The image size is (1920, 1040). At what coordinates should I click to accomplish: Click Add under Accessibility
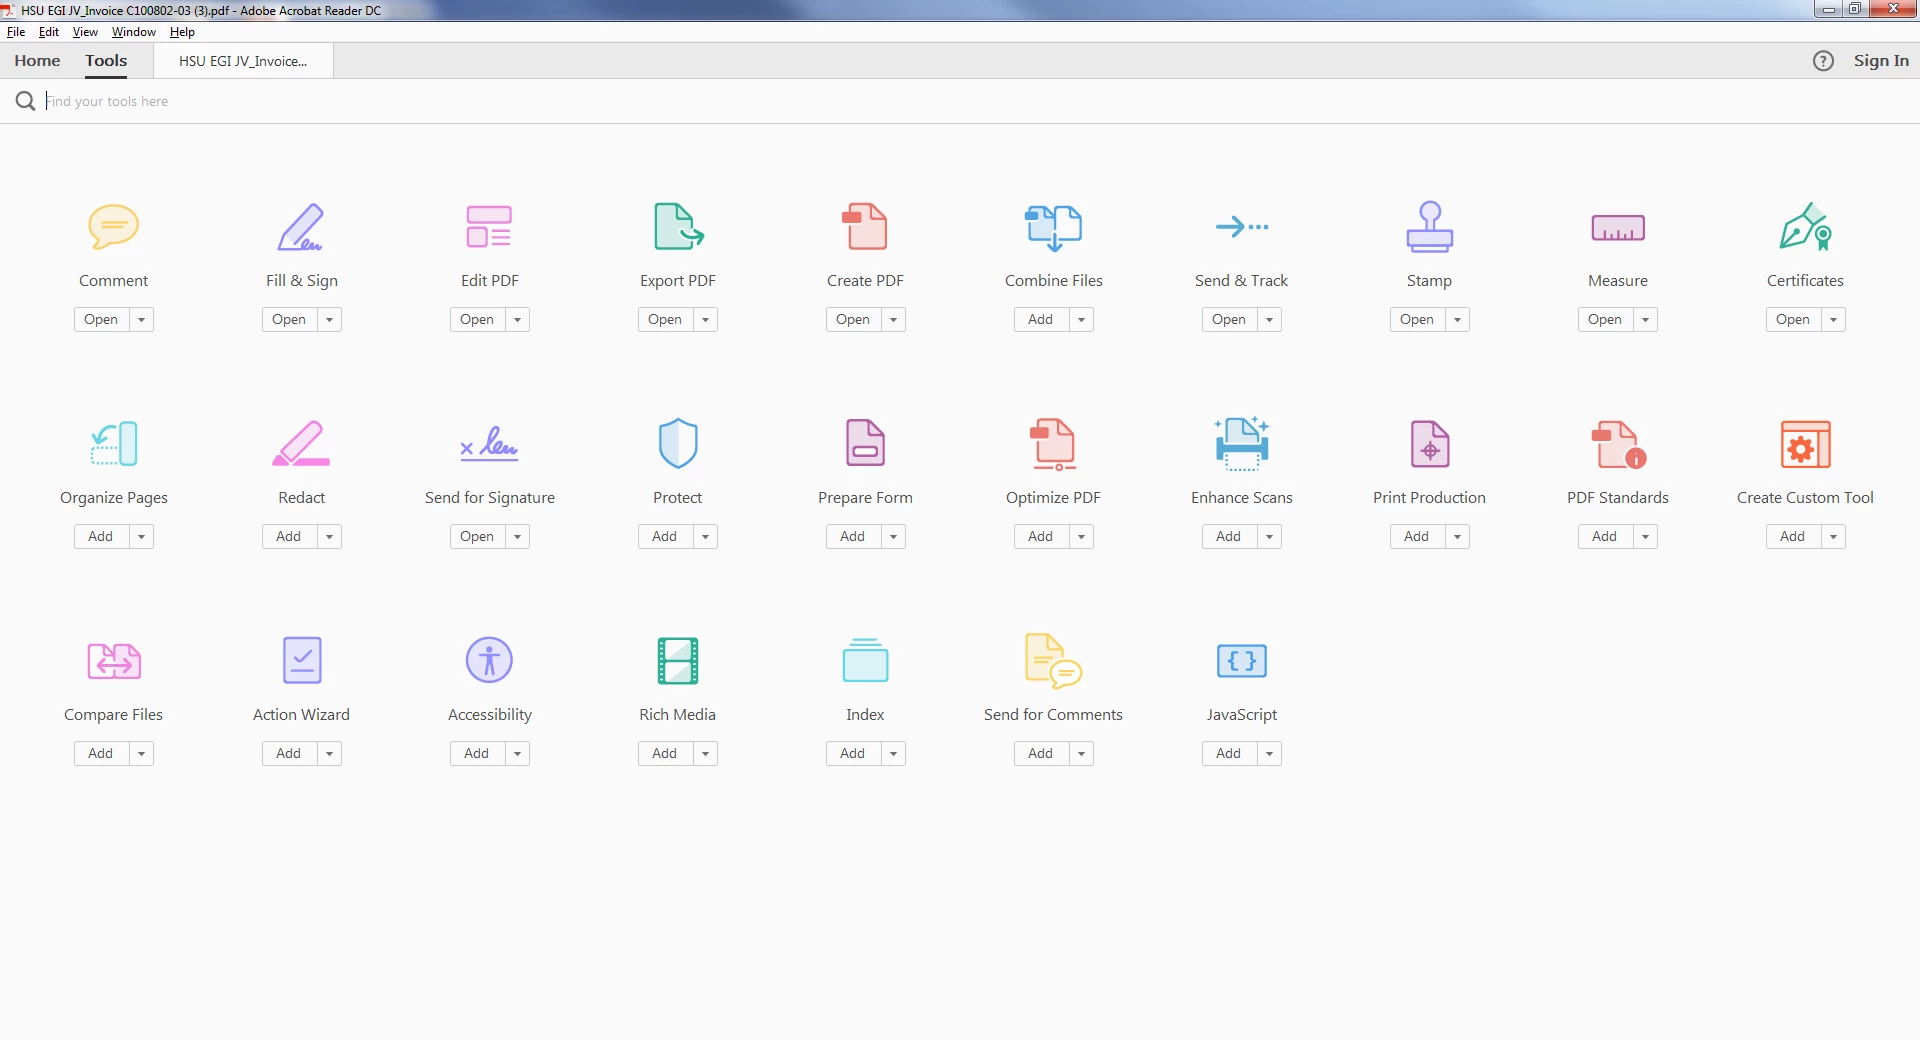477,754
